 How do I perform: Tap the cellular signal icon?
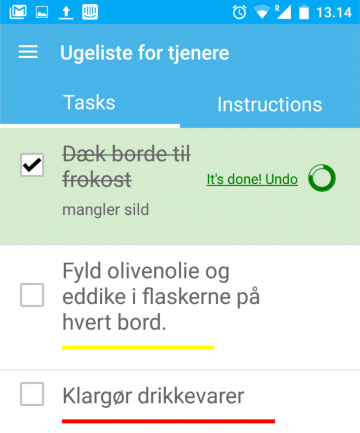click(x=283, y=12)
